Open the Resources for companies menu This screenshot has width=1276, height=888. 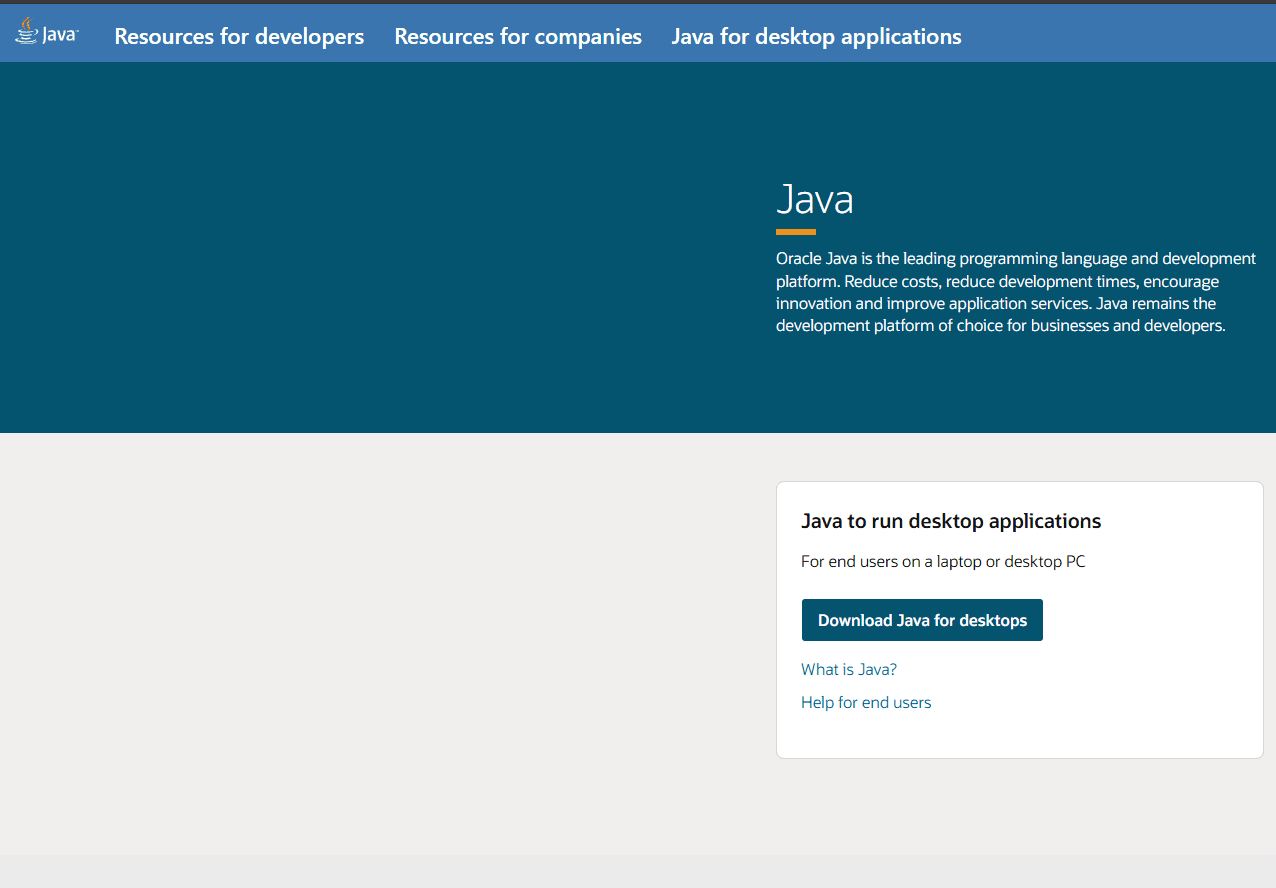tap(518, 37)
